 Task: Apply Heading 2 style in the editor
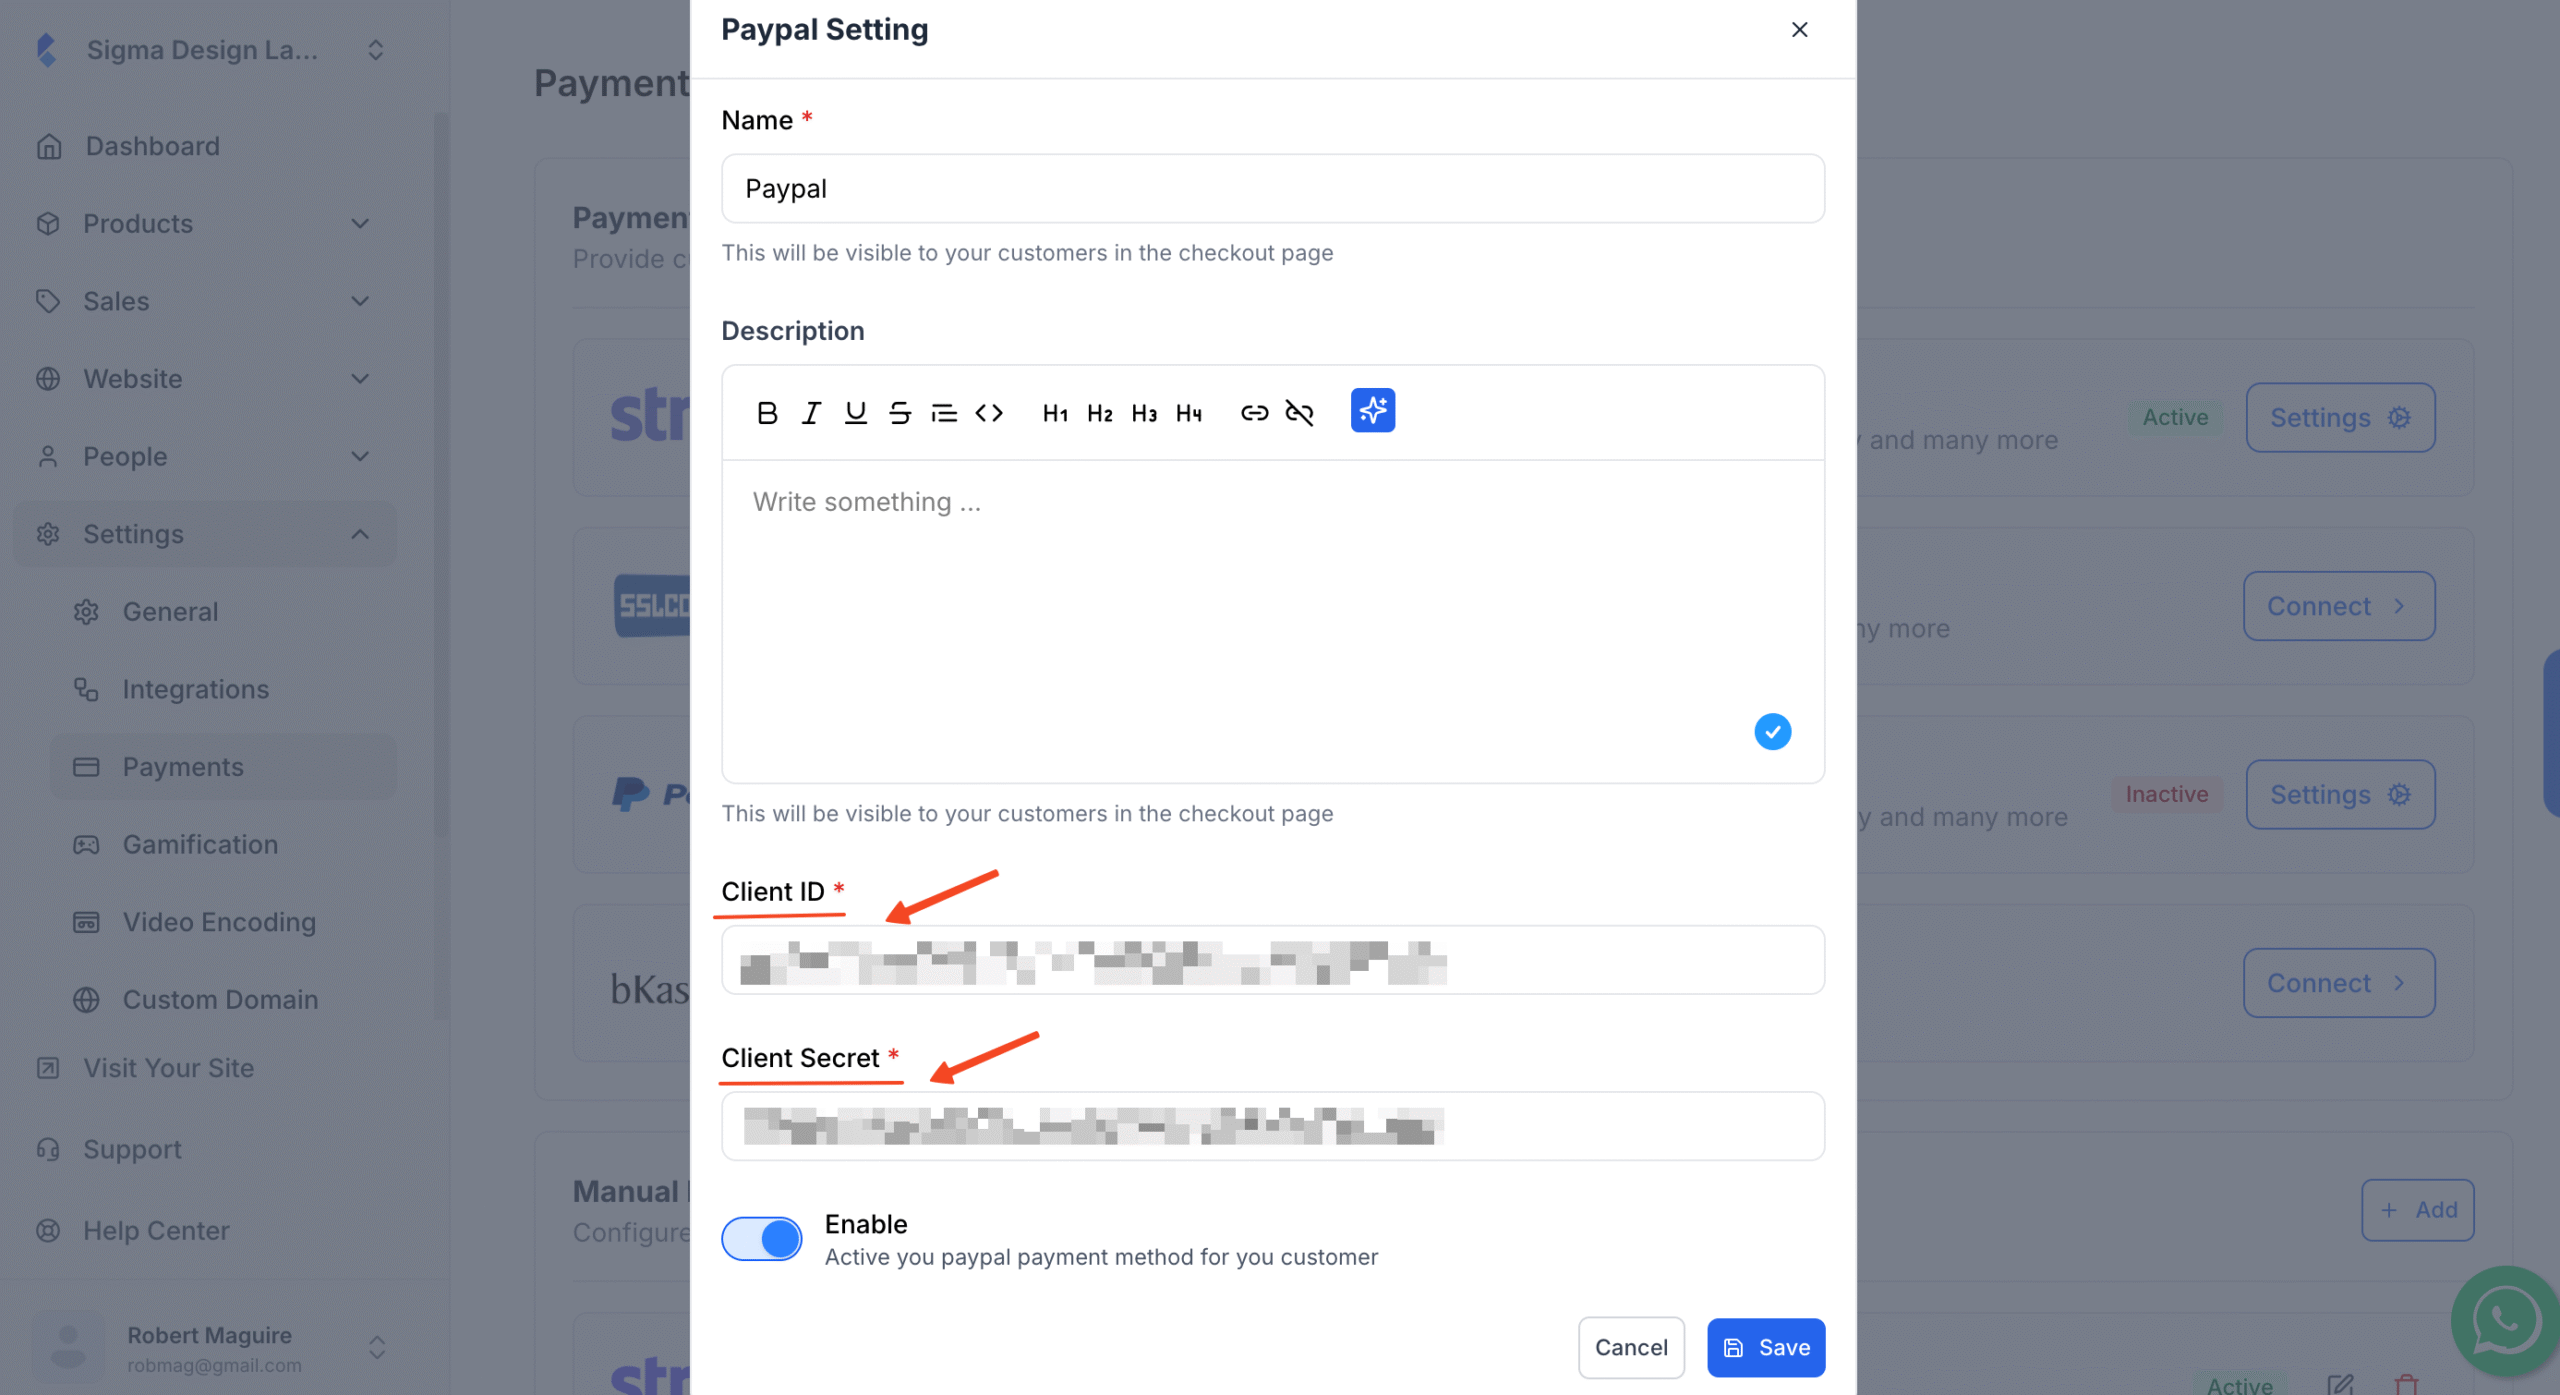pos(1099,412)
